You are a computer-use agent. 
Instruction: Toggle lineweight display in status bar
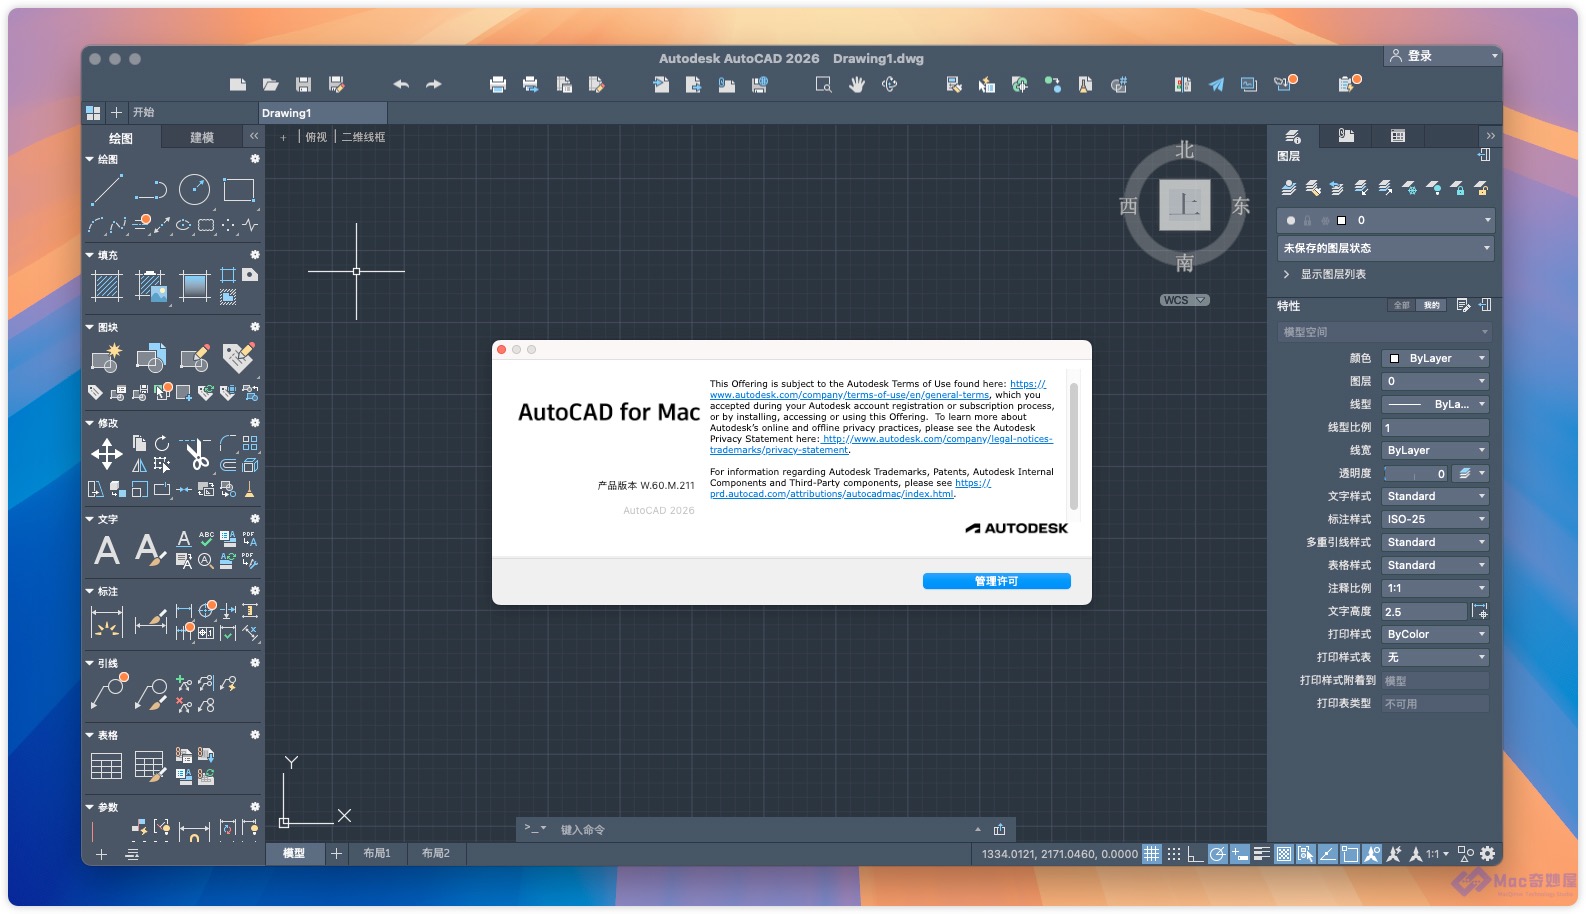1262,854
